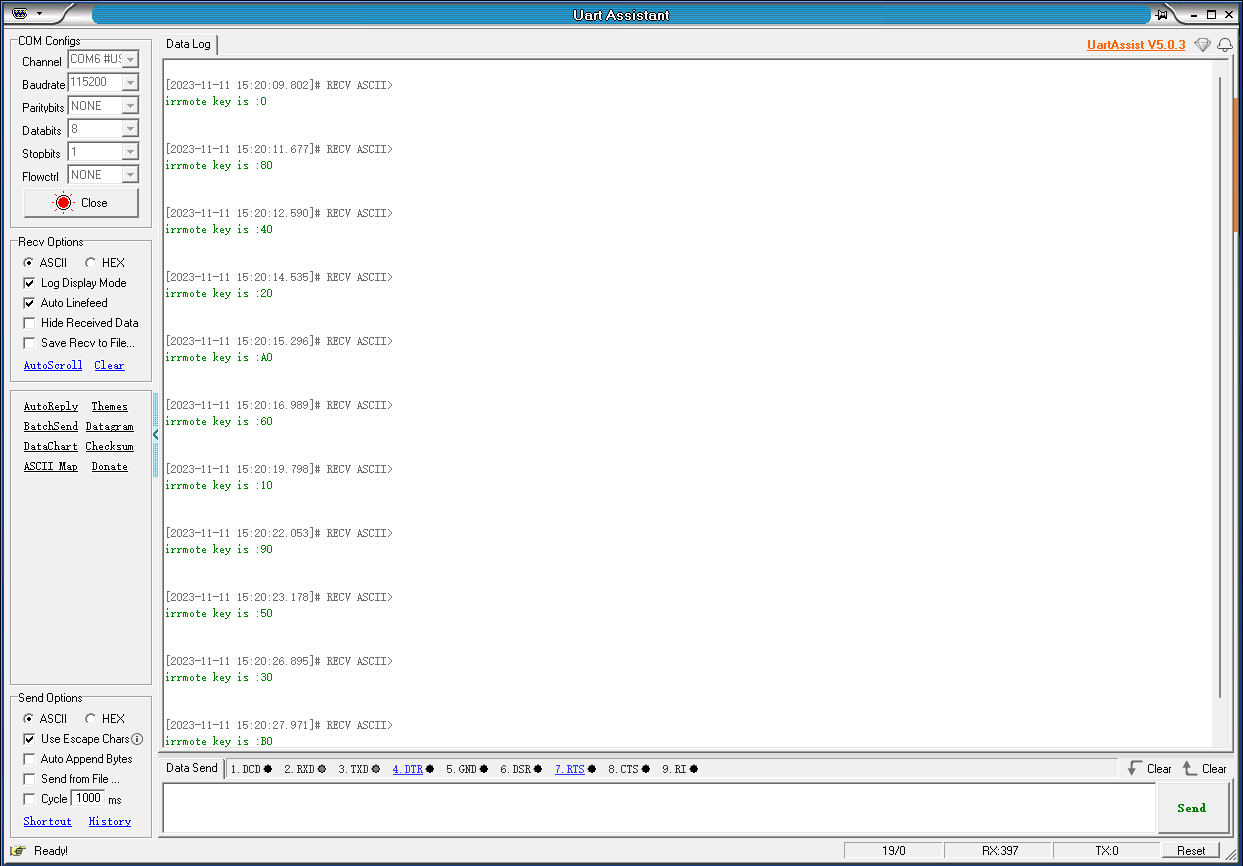Toggle Use Escape Chars checkbox
1243x866 pixels.
[x=29, y=739]
